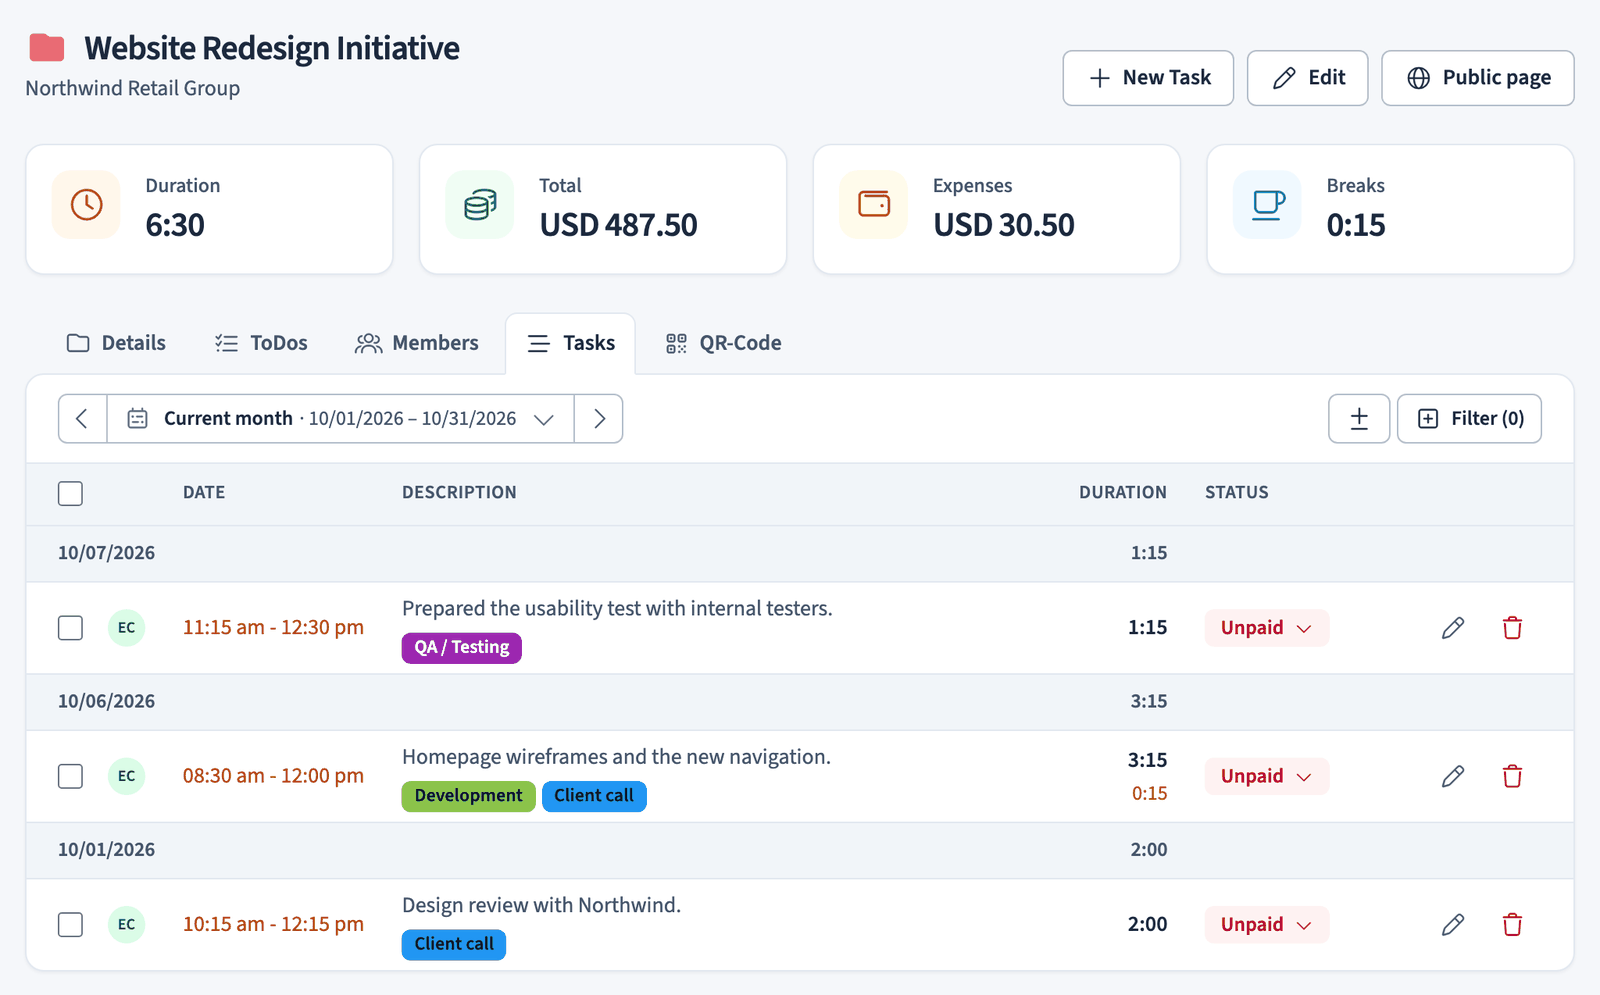Screen dimensions: 1600x995
Task: Edit the Design review with Northwind task
Action: click(x=1453, y=925)
